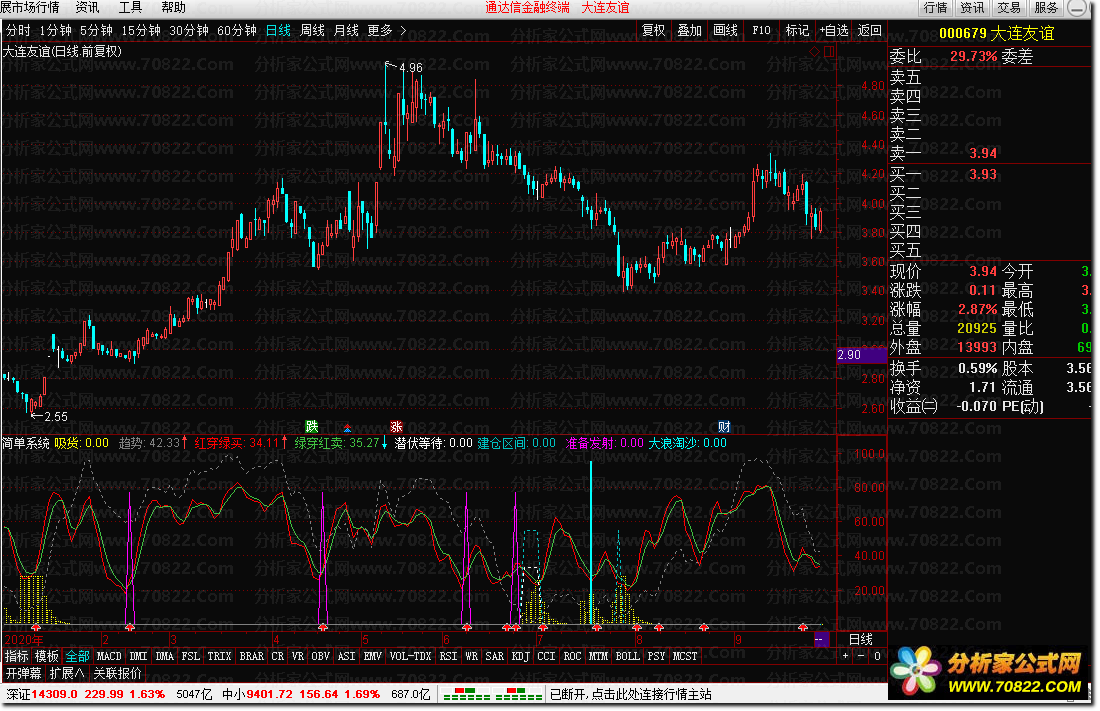Click the 日线 label beside date axis
The height and width of the screenshot is (711, 1100).
pos(860,639)
